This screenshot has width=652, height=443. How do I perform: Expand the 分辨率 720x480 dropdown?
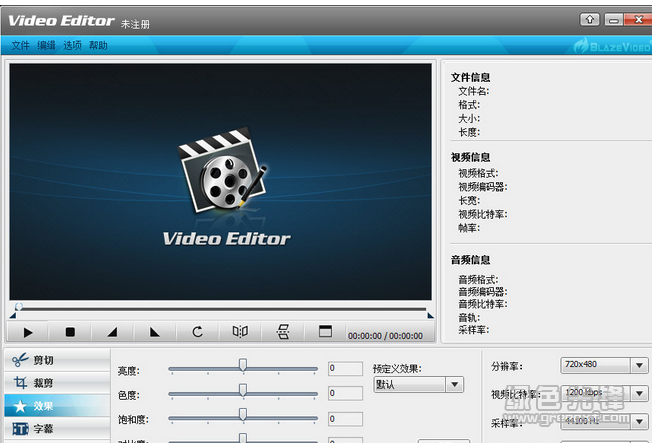pos(639,366)
